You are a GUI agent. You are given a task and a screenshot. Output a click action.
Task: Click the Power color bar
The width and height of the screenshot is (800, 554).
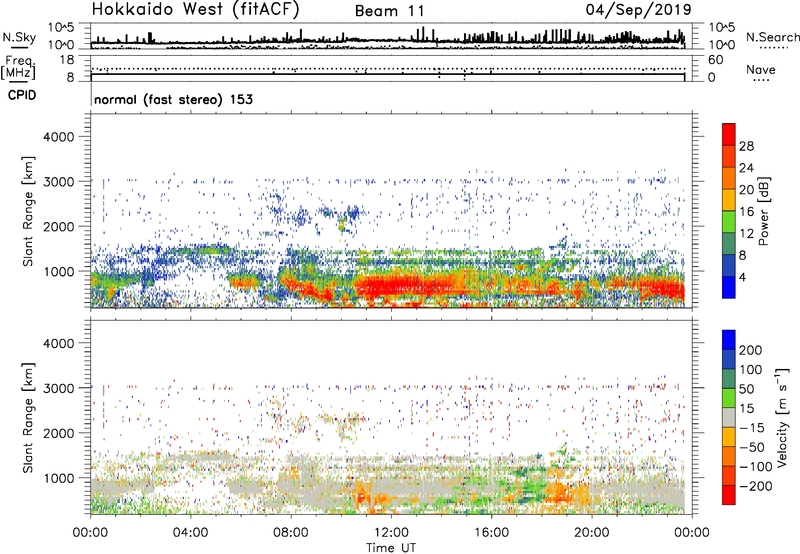tap(729, 211)
